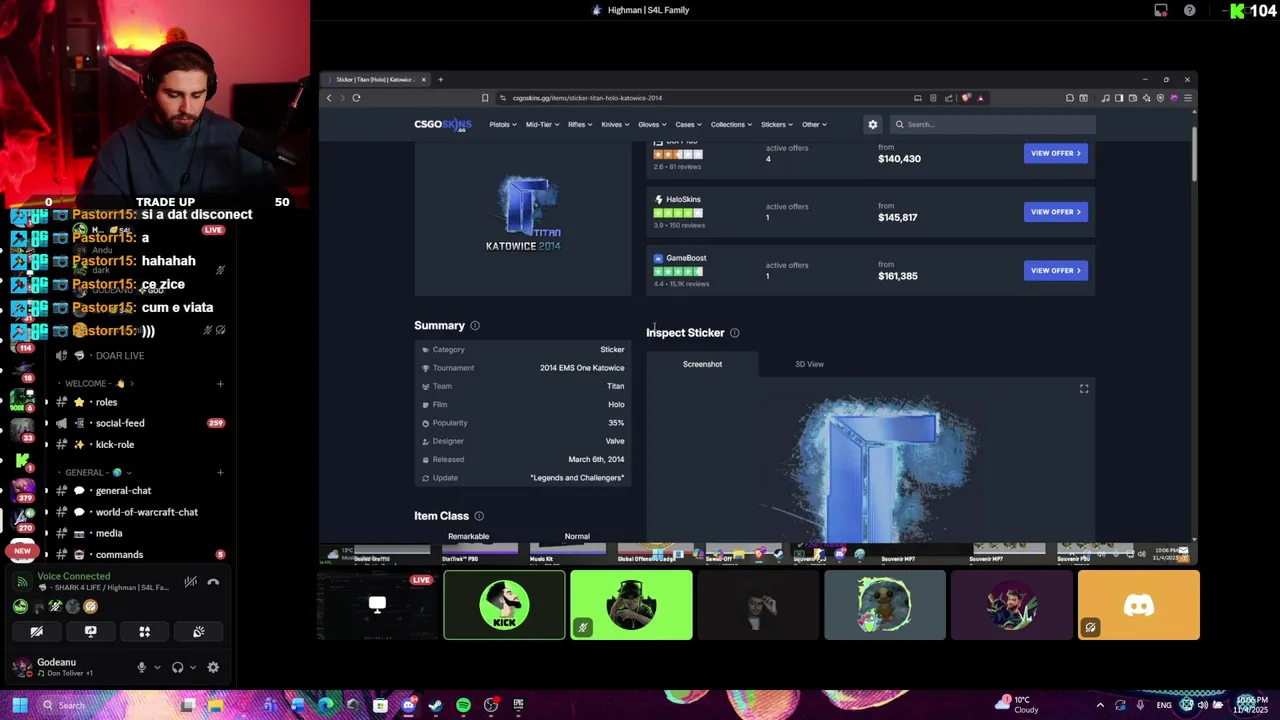Image resolution: width=1280 pixels, height=720 pixels.
Task: Toggle Discord noise suppression icon
Action: coord(190,582)
